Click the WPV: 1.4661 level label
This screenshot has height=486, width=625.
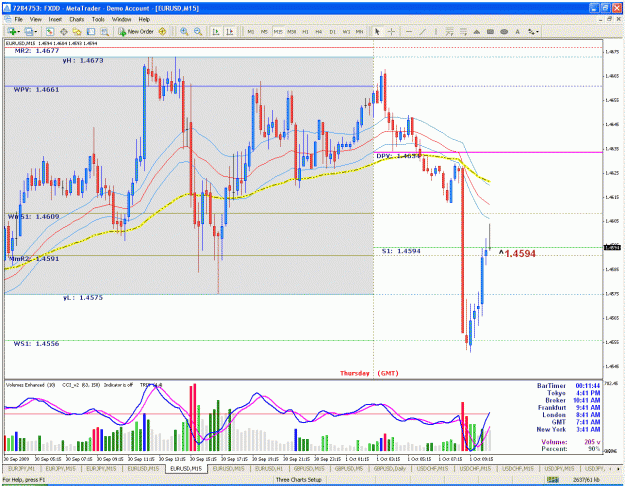(x=36, y=90)
